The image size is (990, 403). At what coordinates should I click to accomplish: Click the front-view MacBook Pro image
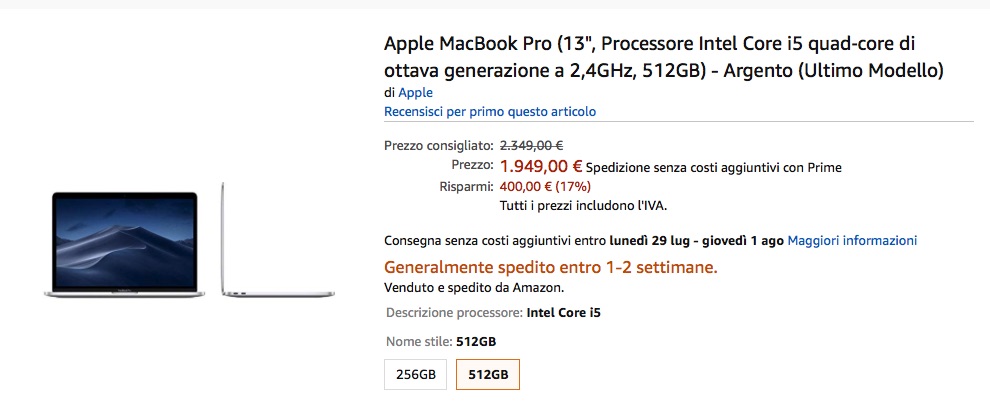pos(127,243)
